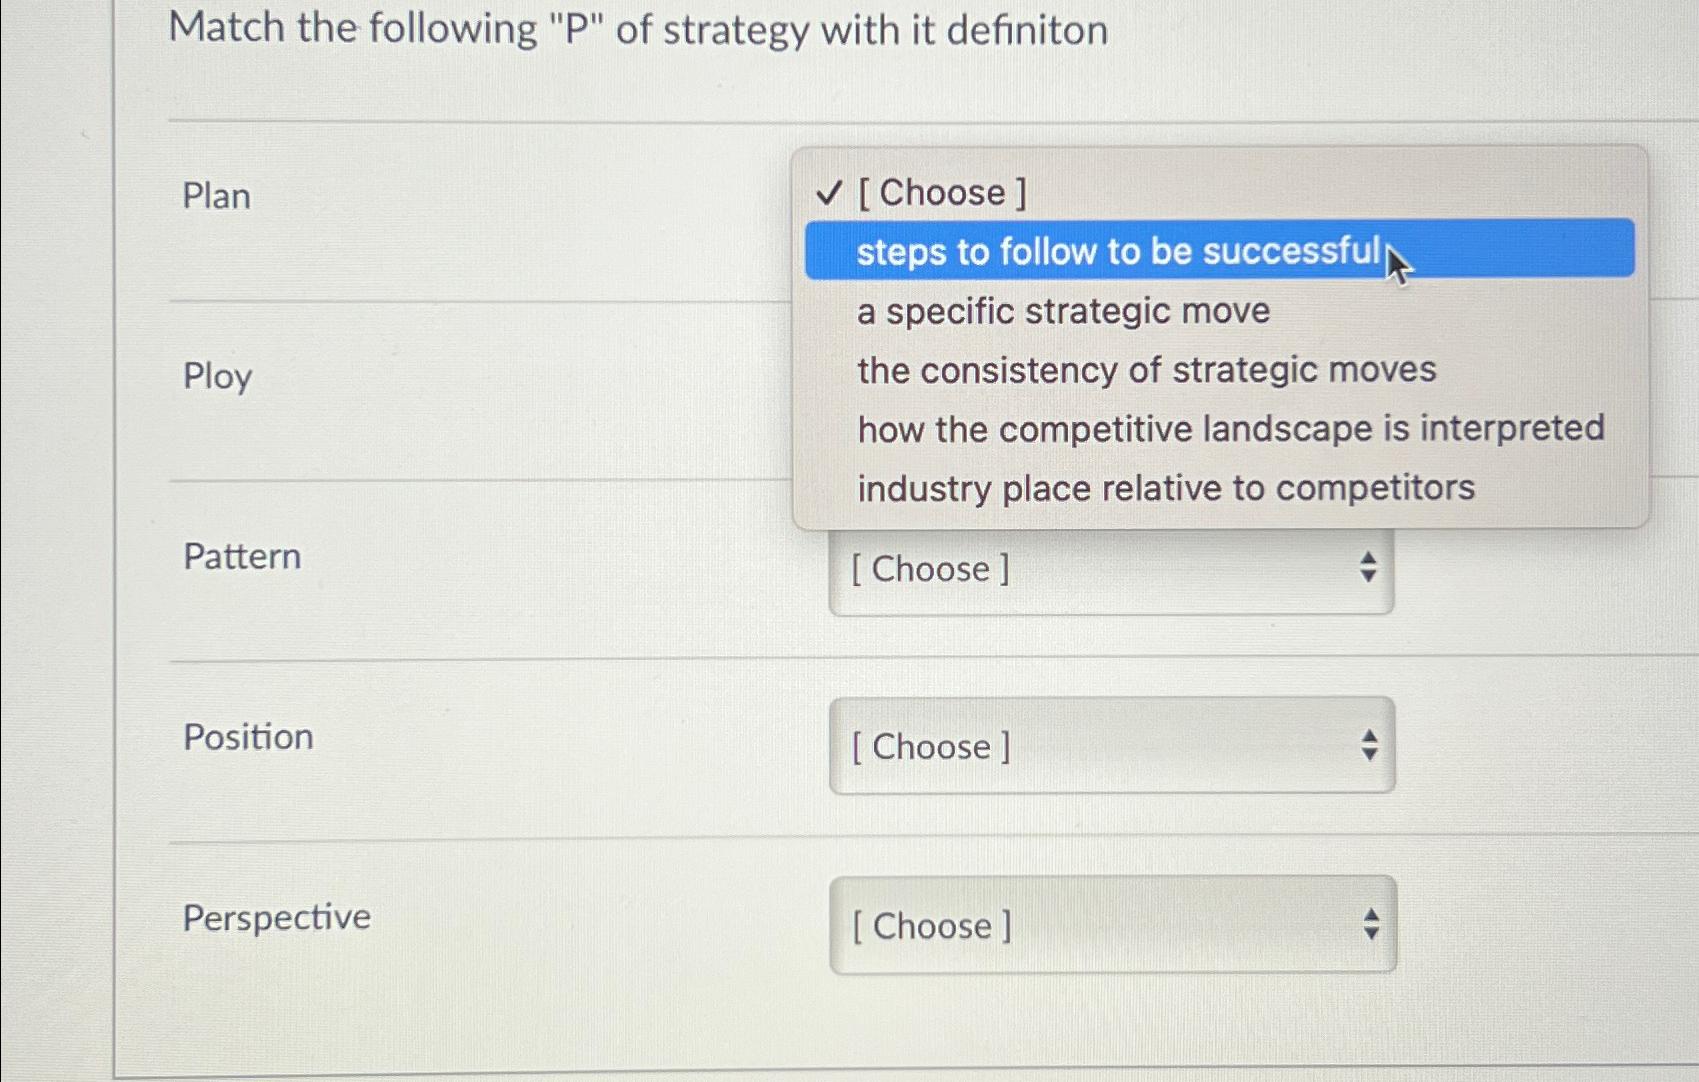This screenshot has height=1082, width=1699.
Task: Choose "the consistency of strategic moves" definition
Action: coord(1146,370)
